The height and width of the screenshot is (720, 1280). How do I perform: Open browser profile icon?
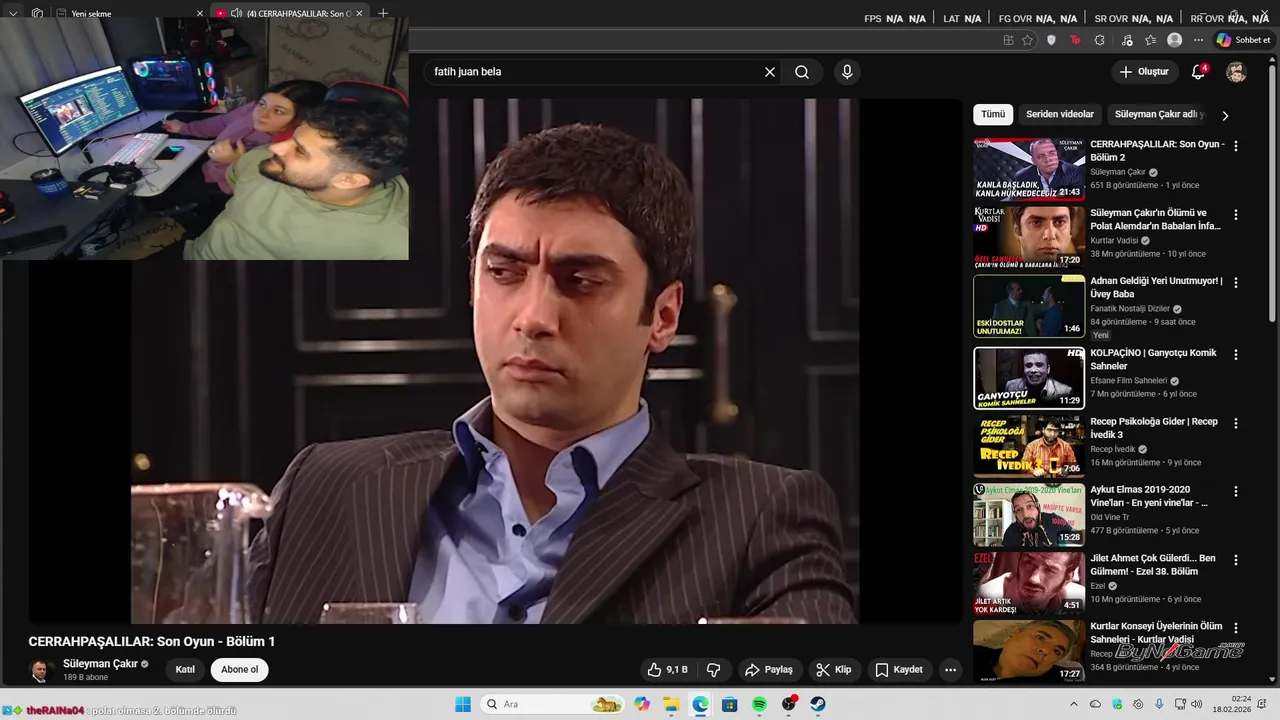(x=1175, y=40)
